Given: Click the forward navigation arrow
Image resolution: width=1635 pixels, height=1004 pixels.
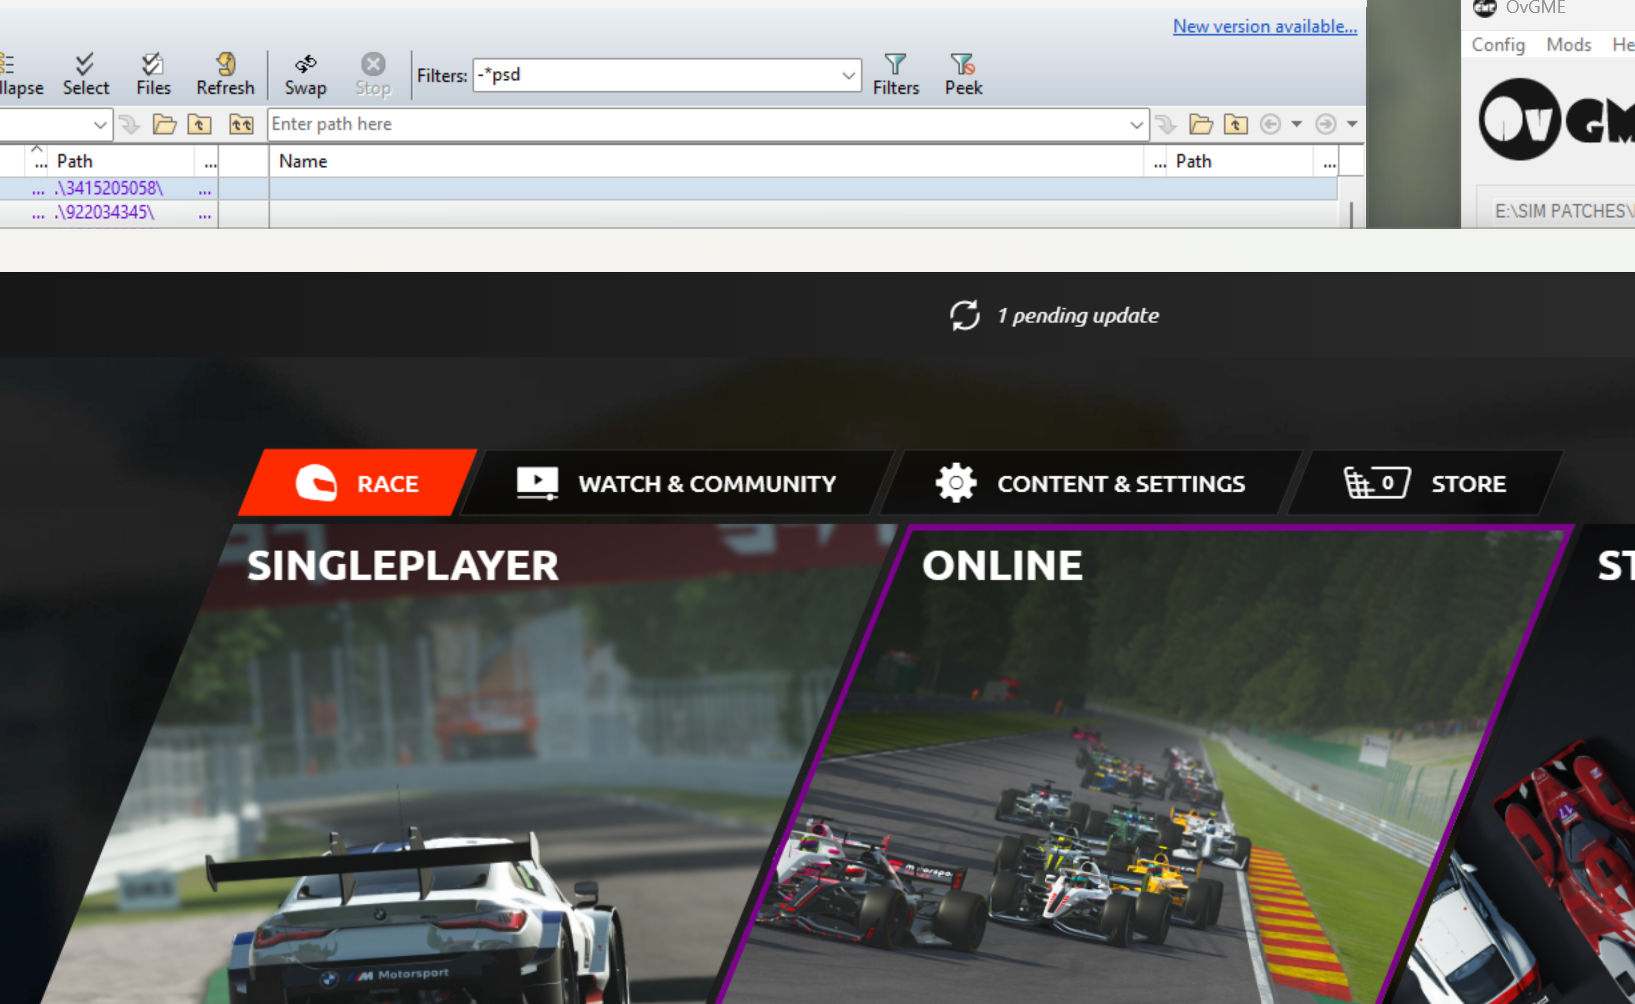Looking at the screenshot, I should point(1325,124).
